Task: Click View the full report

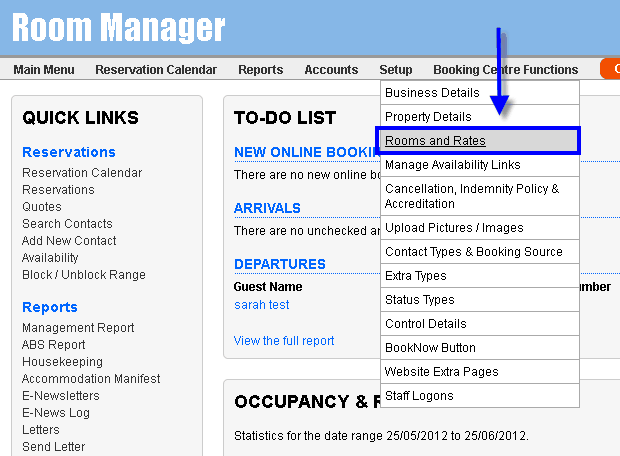Action: [284, 341]
